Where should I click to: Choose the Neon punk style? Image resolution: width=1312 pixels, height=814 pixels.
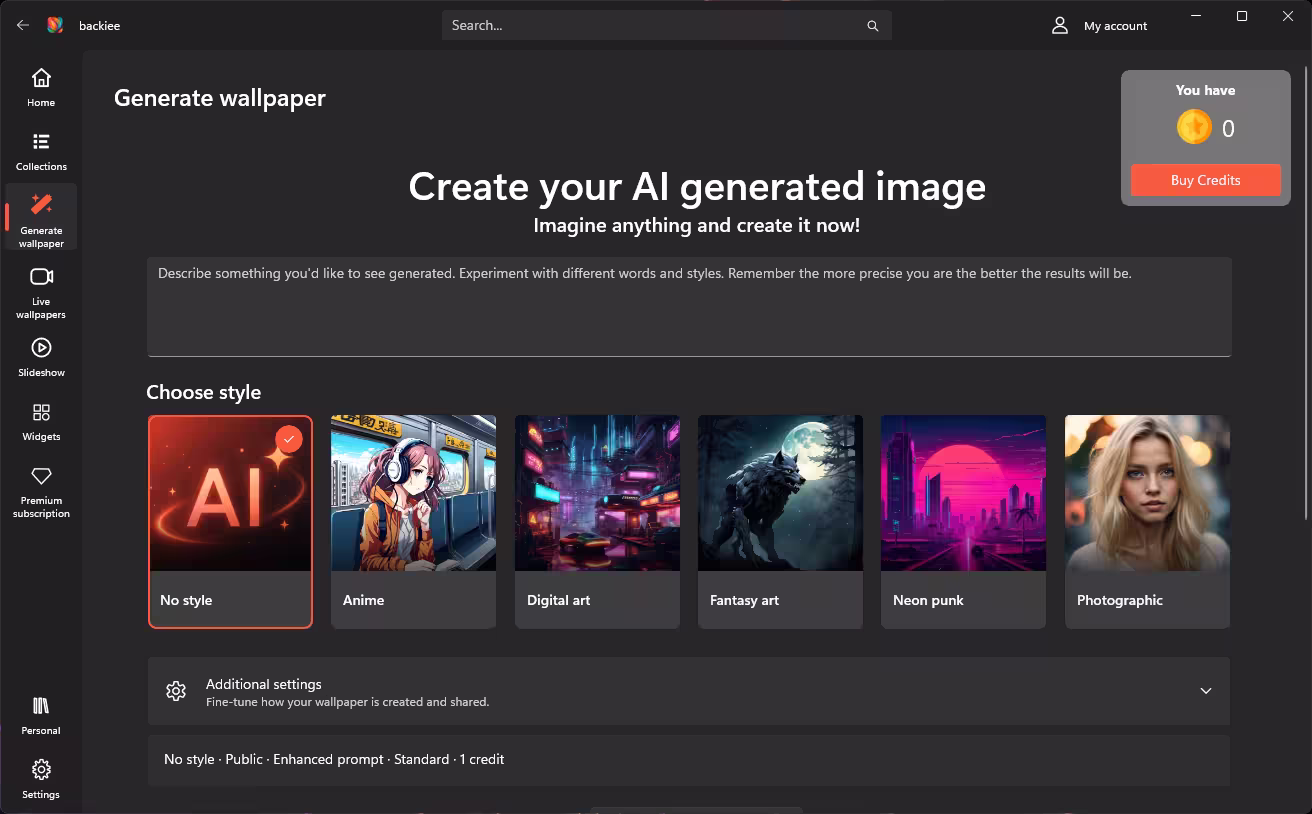tap(963, 522)
